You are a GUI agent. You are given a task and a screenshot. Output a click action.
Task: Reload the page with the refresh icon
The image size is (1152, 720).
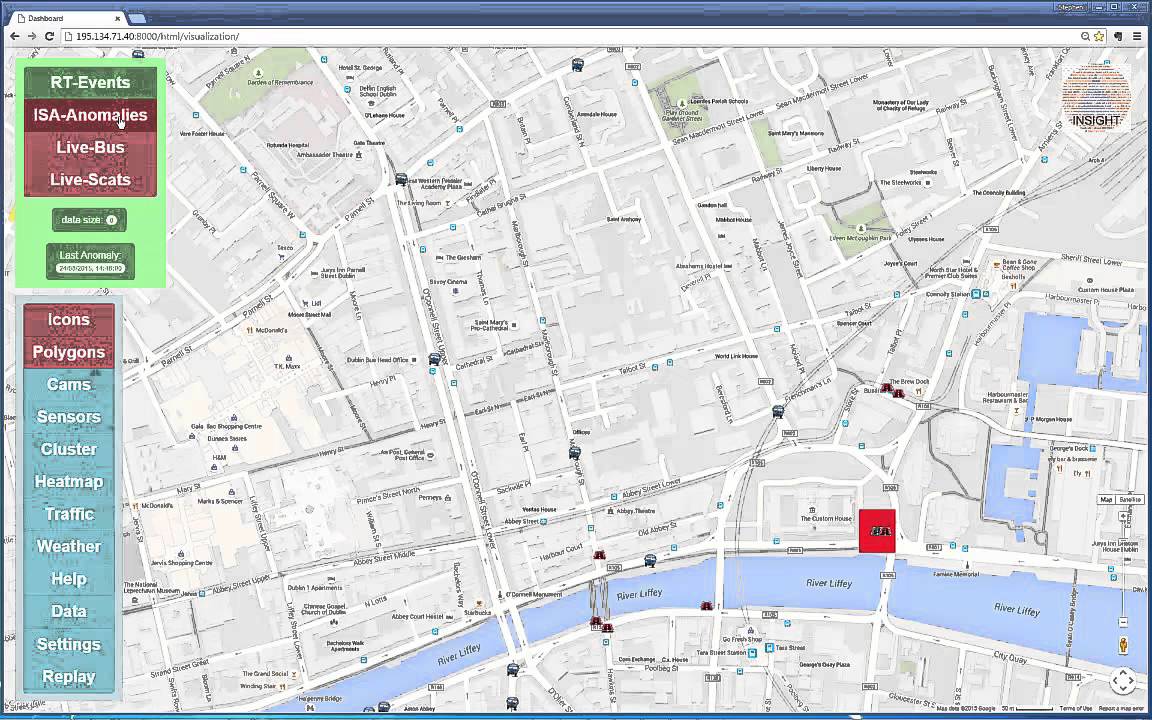[50, 36]
